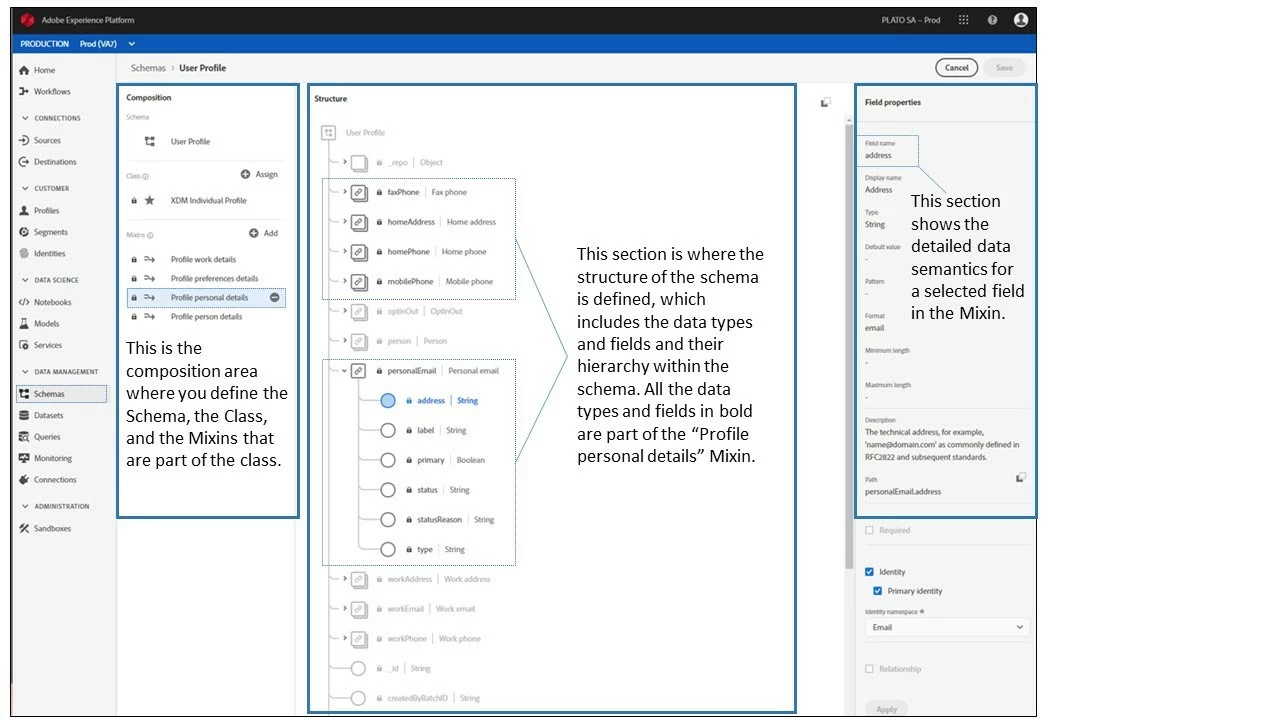Screen dimensions: 1280x720
Task: Click the Models sidebar icon
Action: click(24, 324)
